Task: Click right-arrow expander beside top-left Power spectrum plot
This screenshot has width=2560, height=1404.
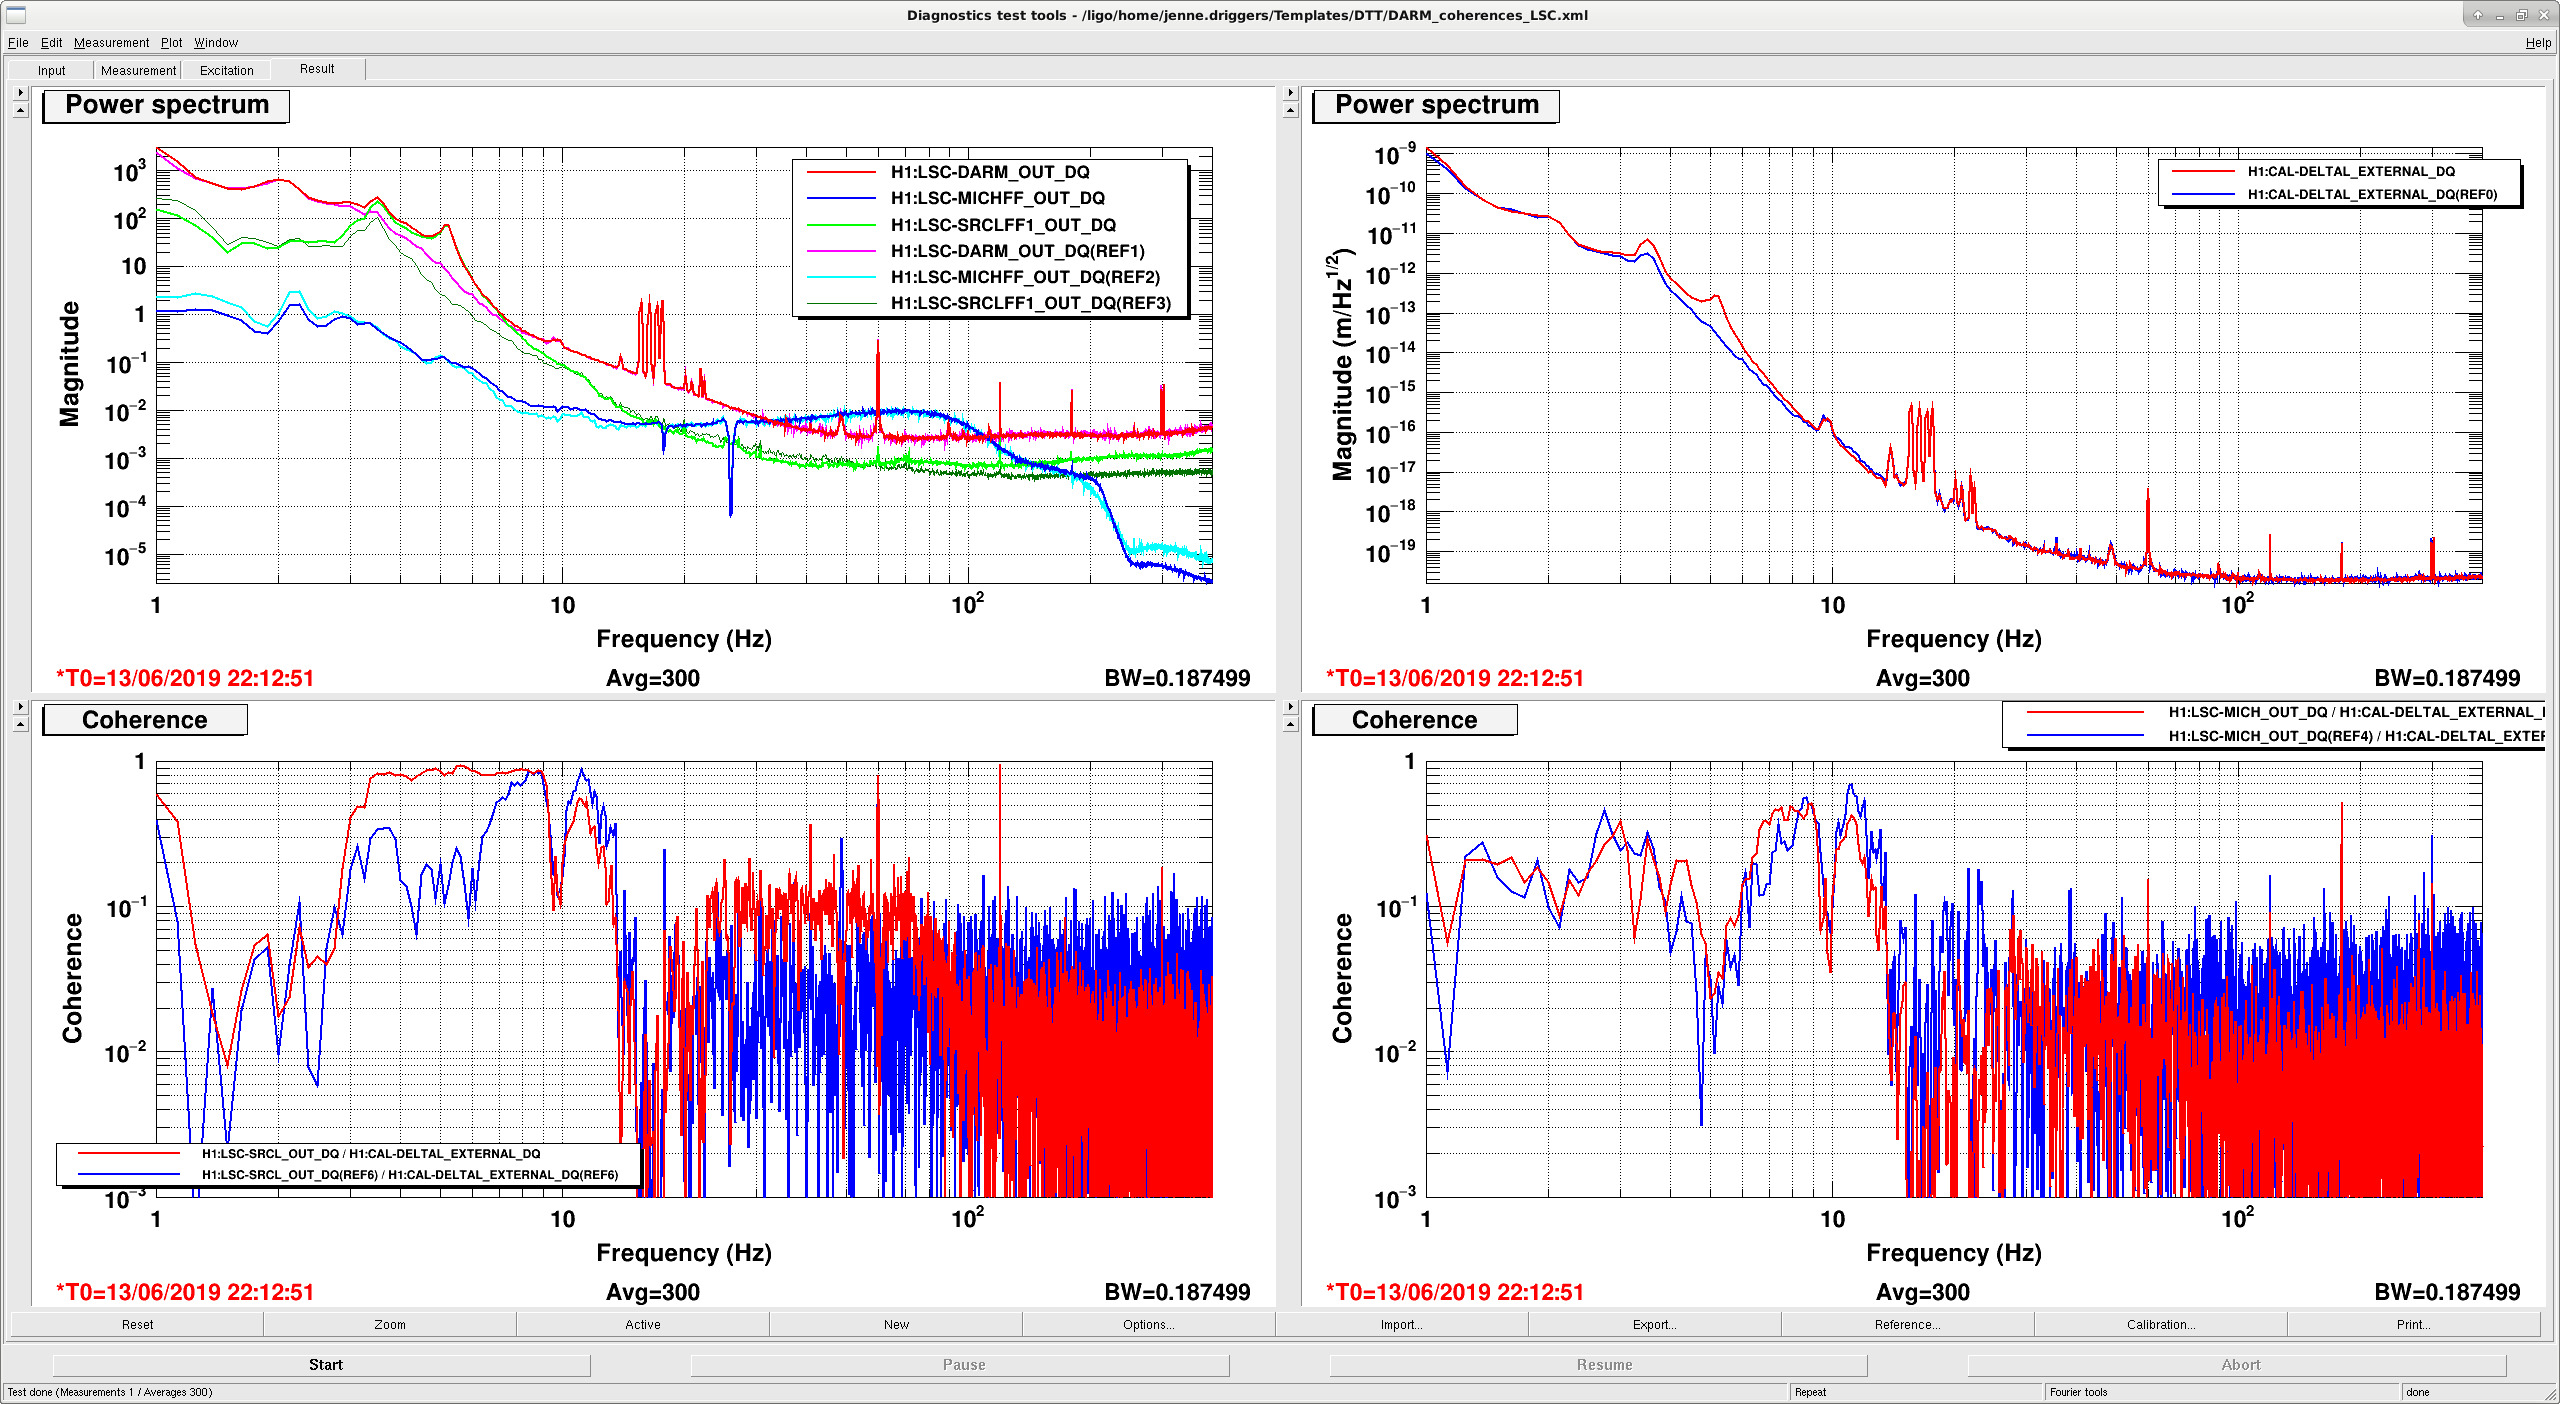Action: tap(20, 92)
